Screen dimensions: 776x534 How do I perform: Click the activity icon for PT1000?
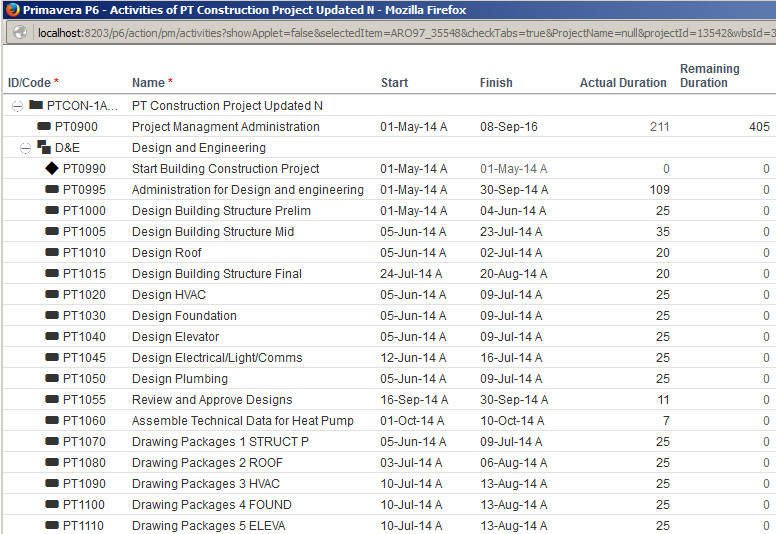[x=52, y=210]
